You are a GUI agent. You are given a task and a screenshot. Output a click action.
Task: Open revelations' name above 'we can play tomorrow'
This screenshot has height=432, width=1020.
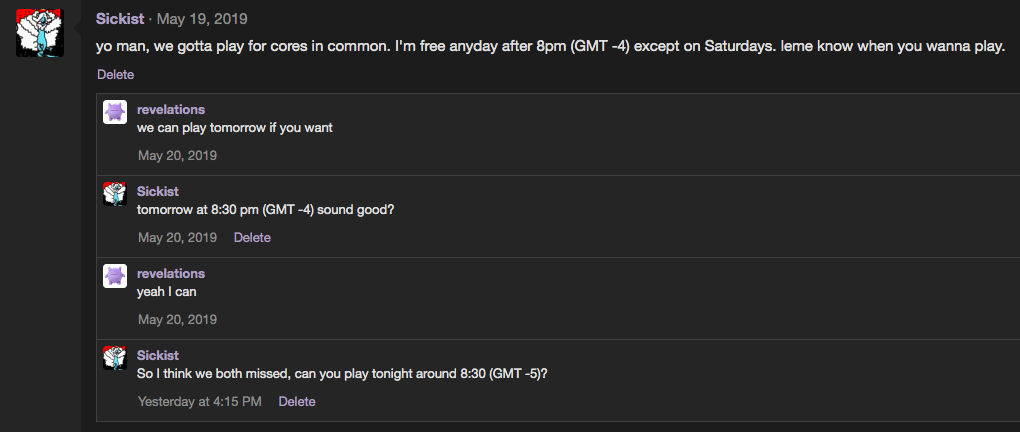coord(171,109)
